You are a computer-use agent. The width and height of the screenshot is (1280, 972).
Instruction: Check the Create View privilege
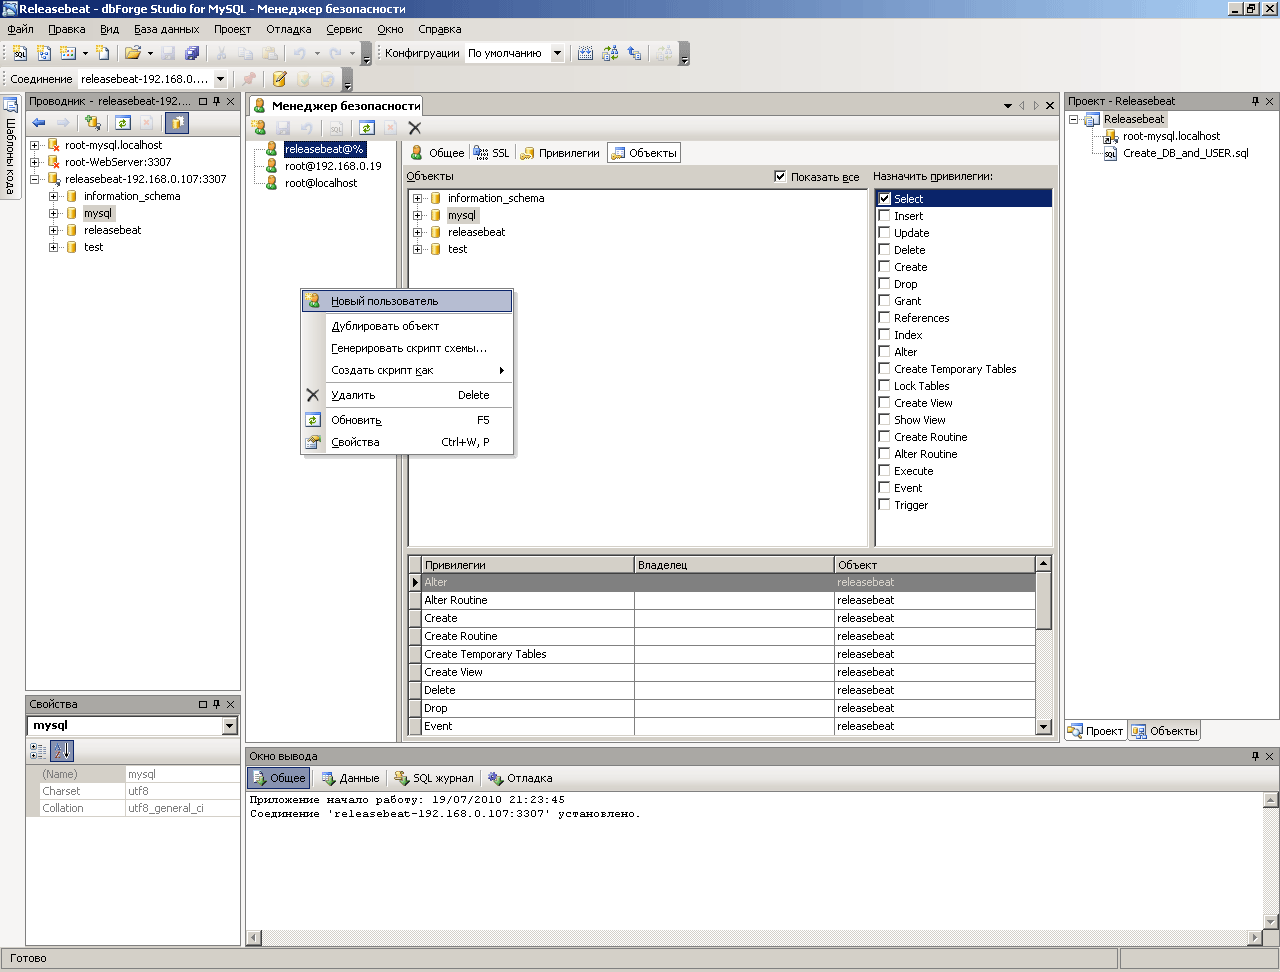pos(884,403)
